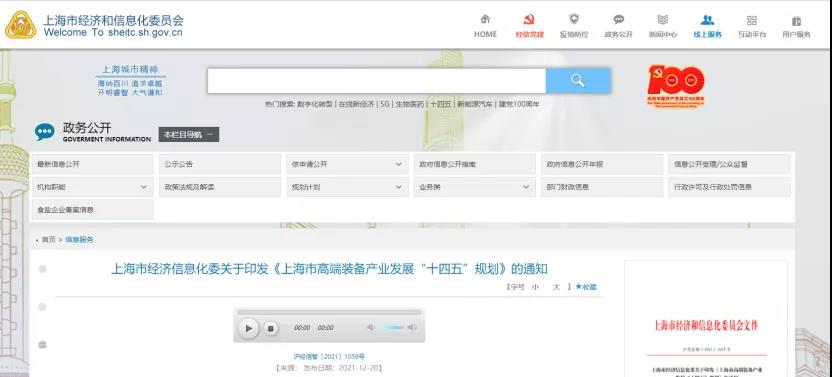This screenshot has height=377, width=832.
Task: Click the commission gold logo
Action: point(21,25)
